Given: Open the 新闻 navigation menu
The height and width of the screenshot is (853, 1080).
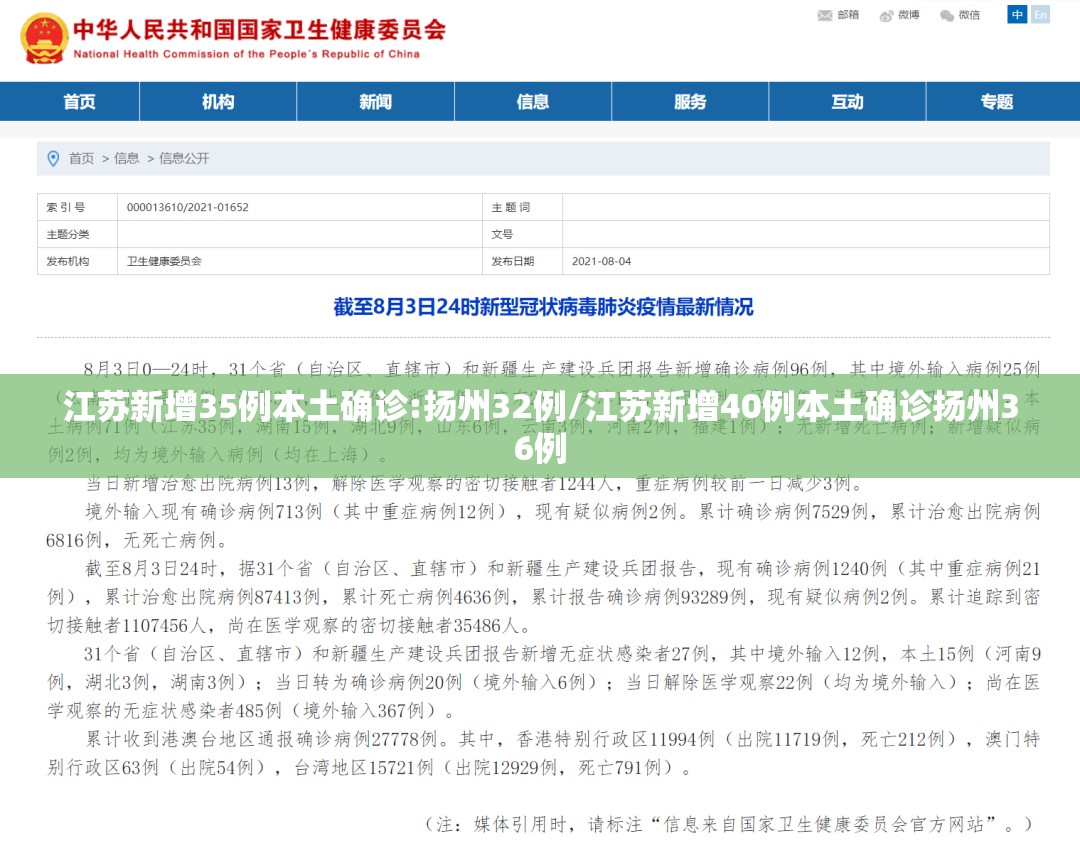Looking at the screenshot, I should point(375,102).
